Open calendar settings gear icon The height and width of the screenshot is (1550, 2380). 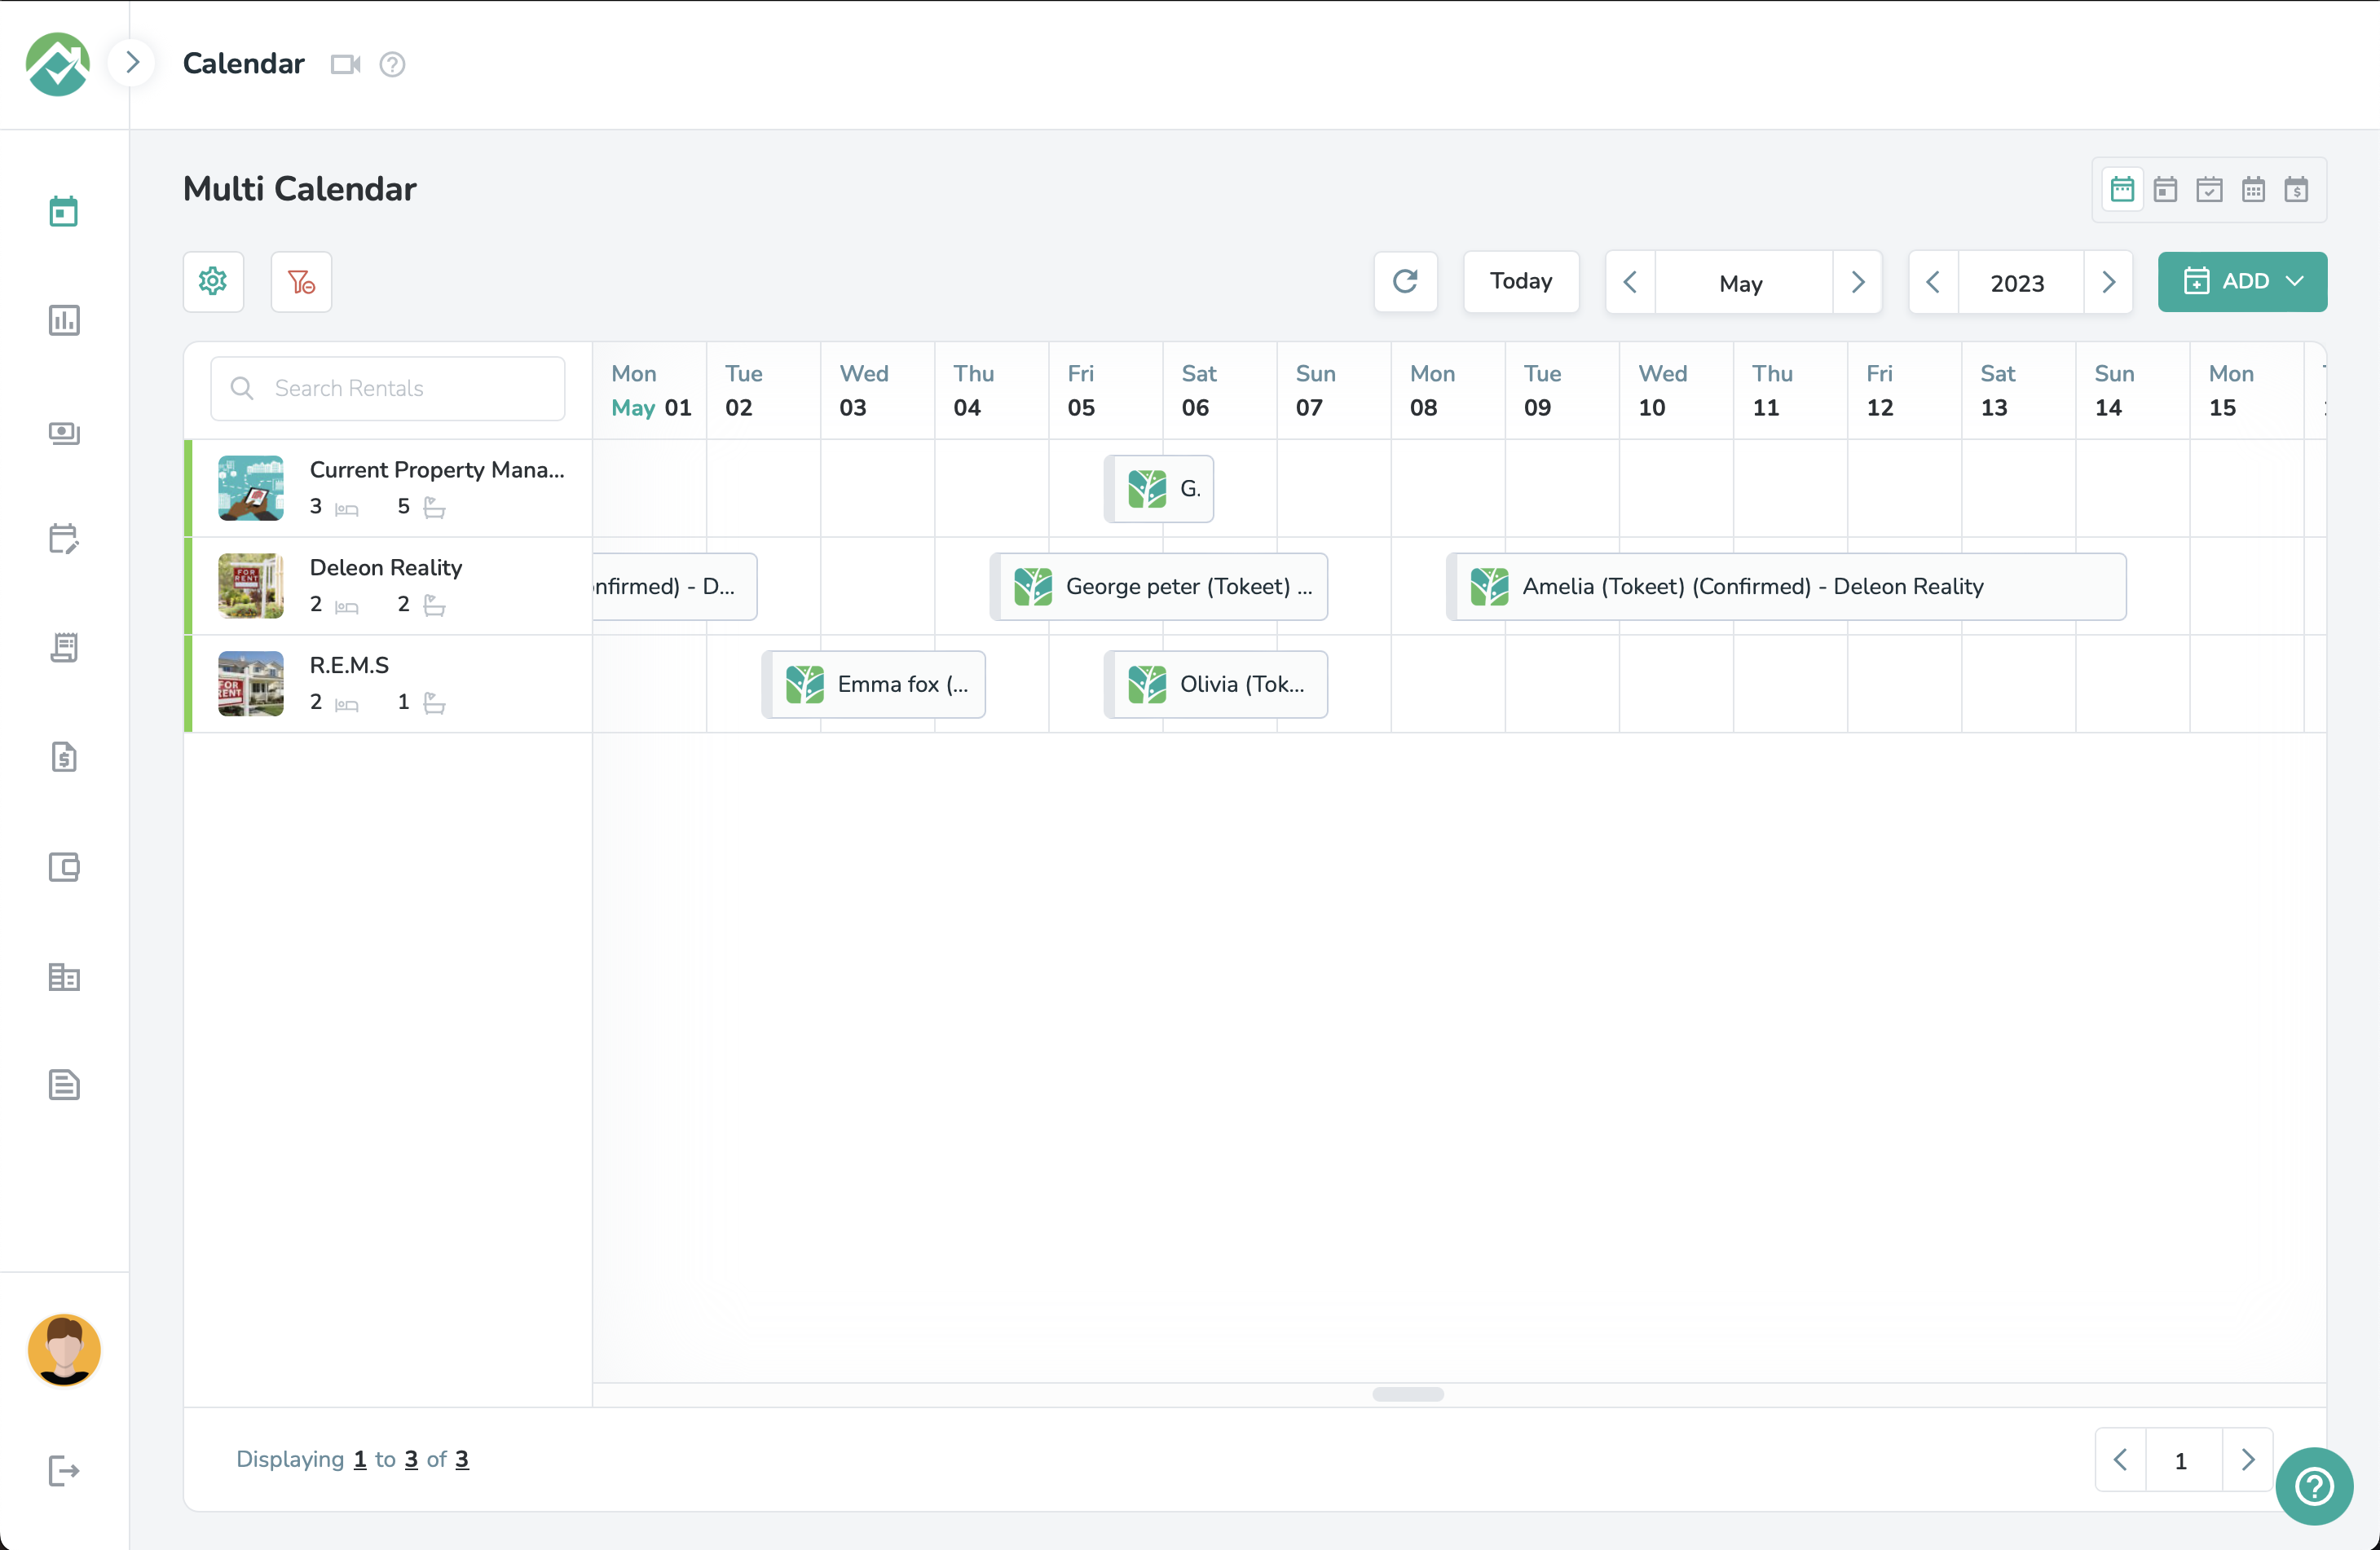(213, 281)
